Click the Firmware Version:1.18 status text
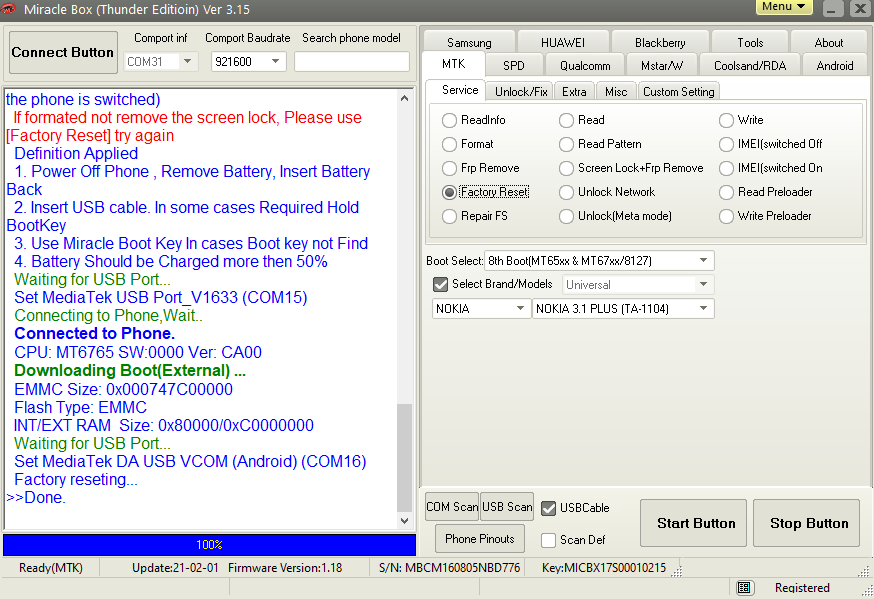This screenshot has width=874, height=599. click(x=285, y=568)
